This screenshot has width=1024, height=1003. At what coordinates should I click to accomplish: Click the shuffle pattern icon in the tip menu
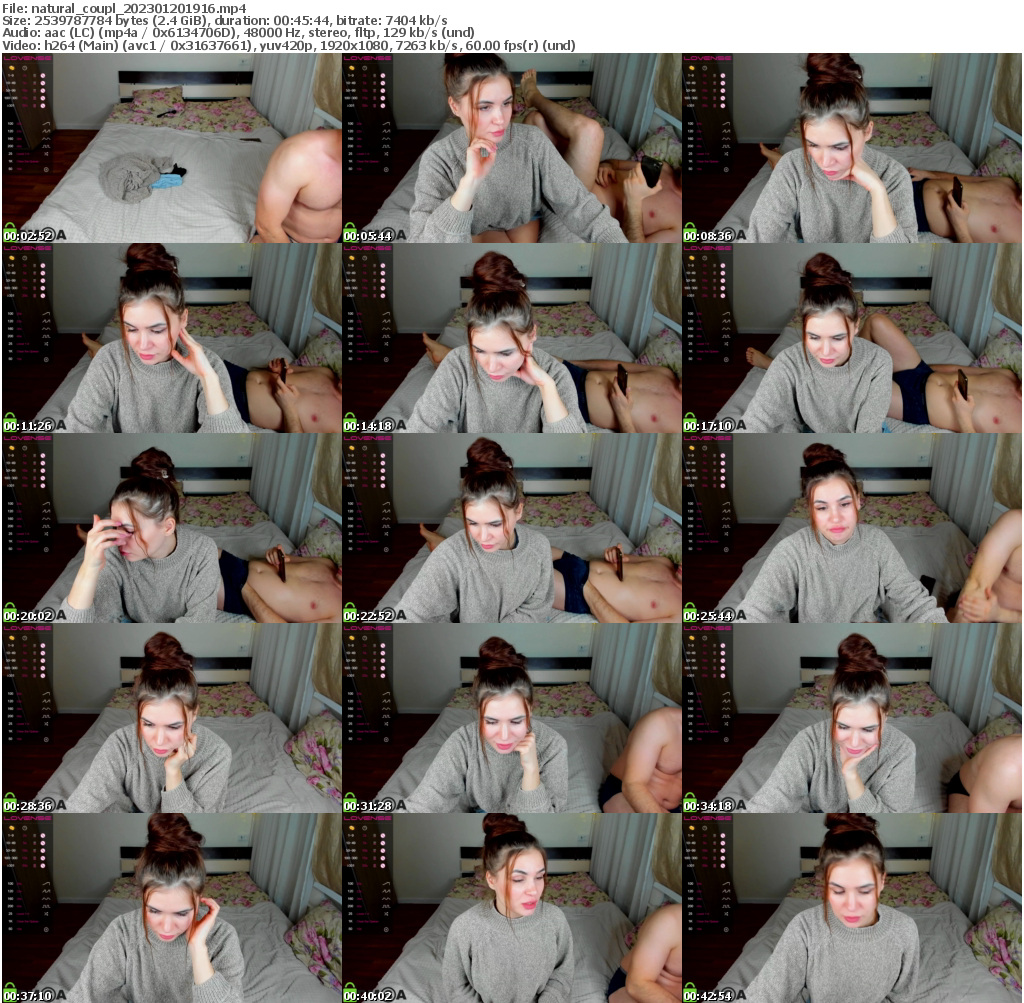coord(45,153)
